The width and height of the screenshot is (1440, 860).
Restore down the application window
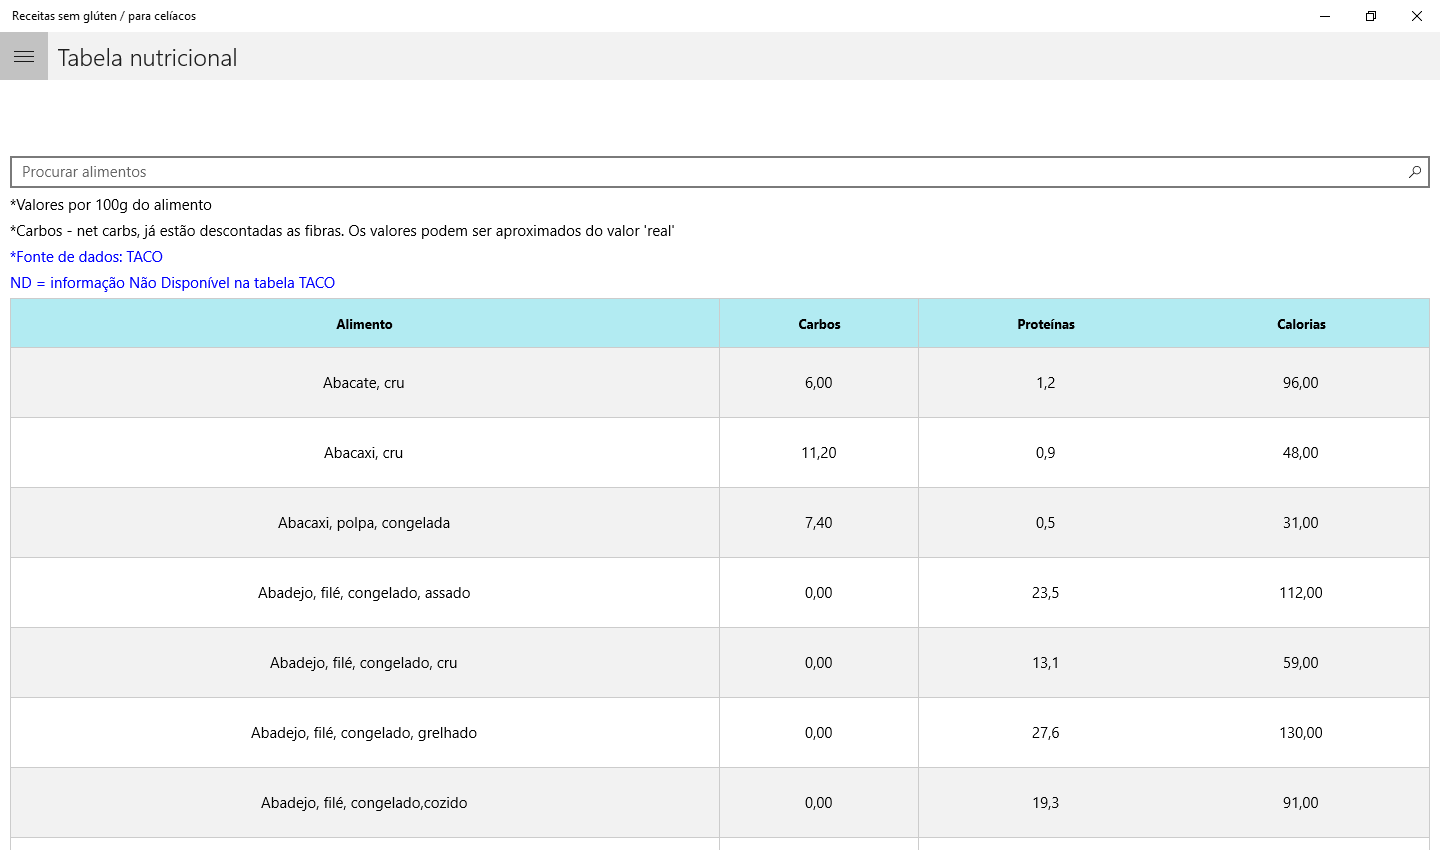pyautogui.click(x=1371, y=16)
